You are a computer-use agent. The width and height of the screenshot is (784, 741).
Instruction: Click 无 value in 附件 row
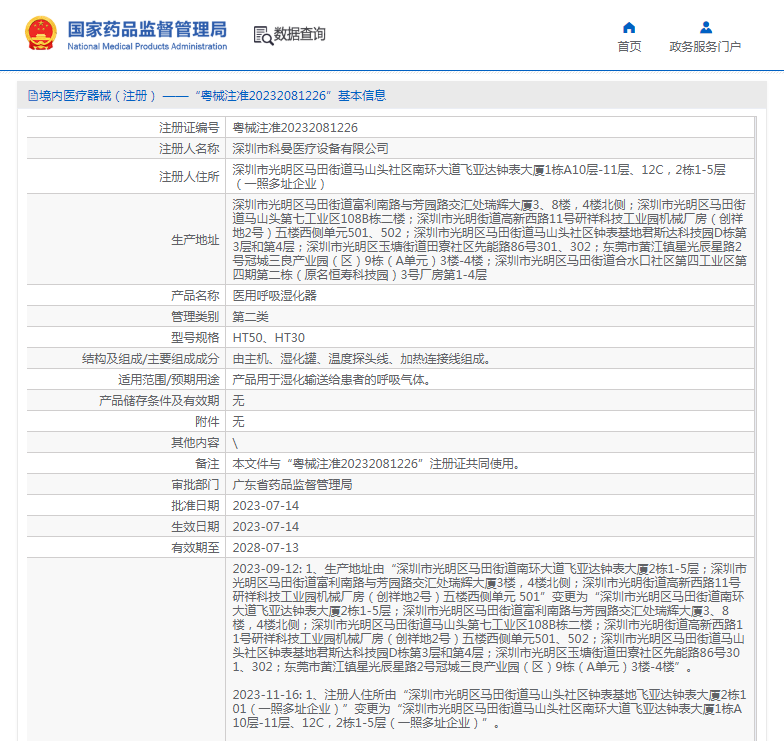coord(238,422)
